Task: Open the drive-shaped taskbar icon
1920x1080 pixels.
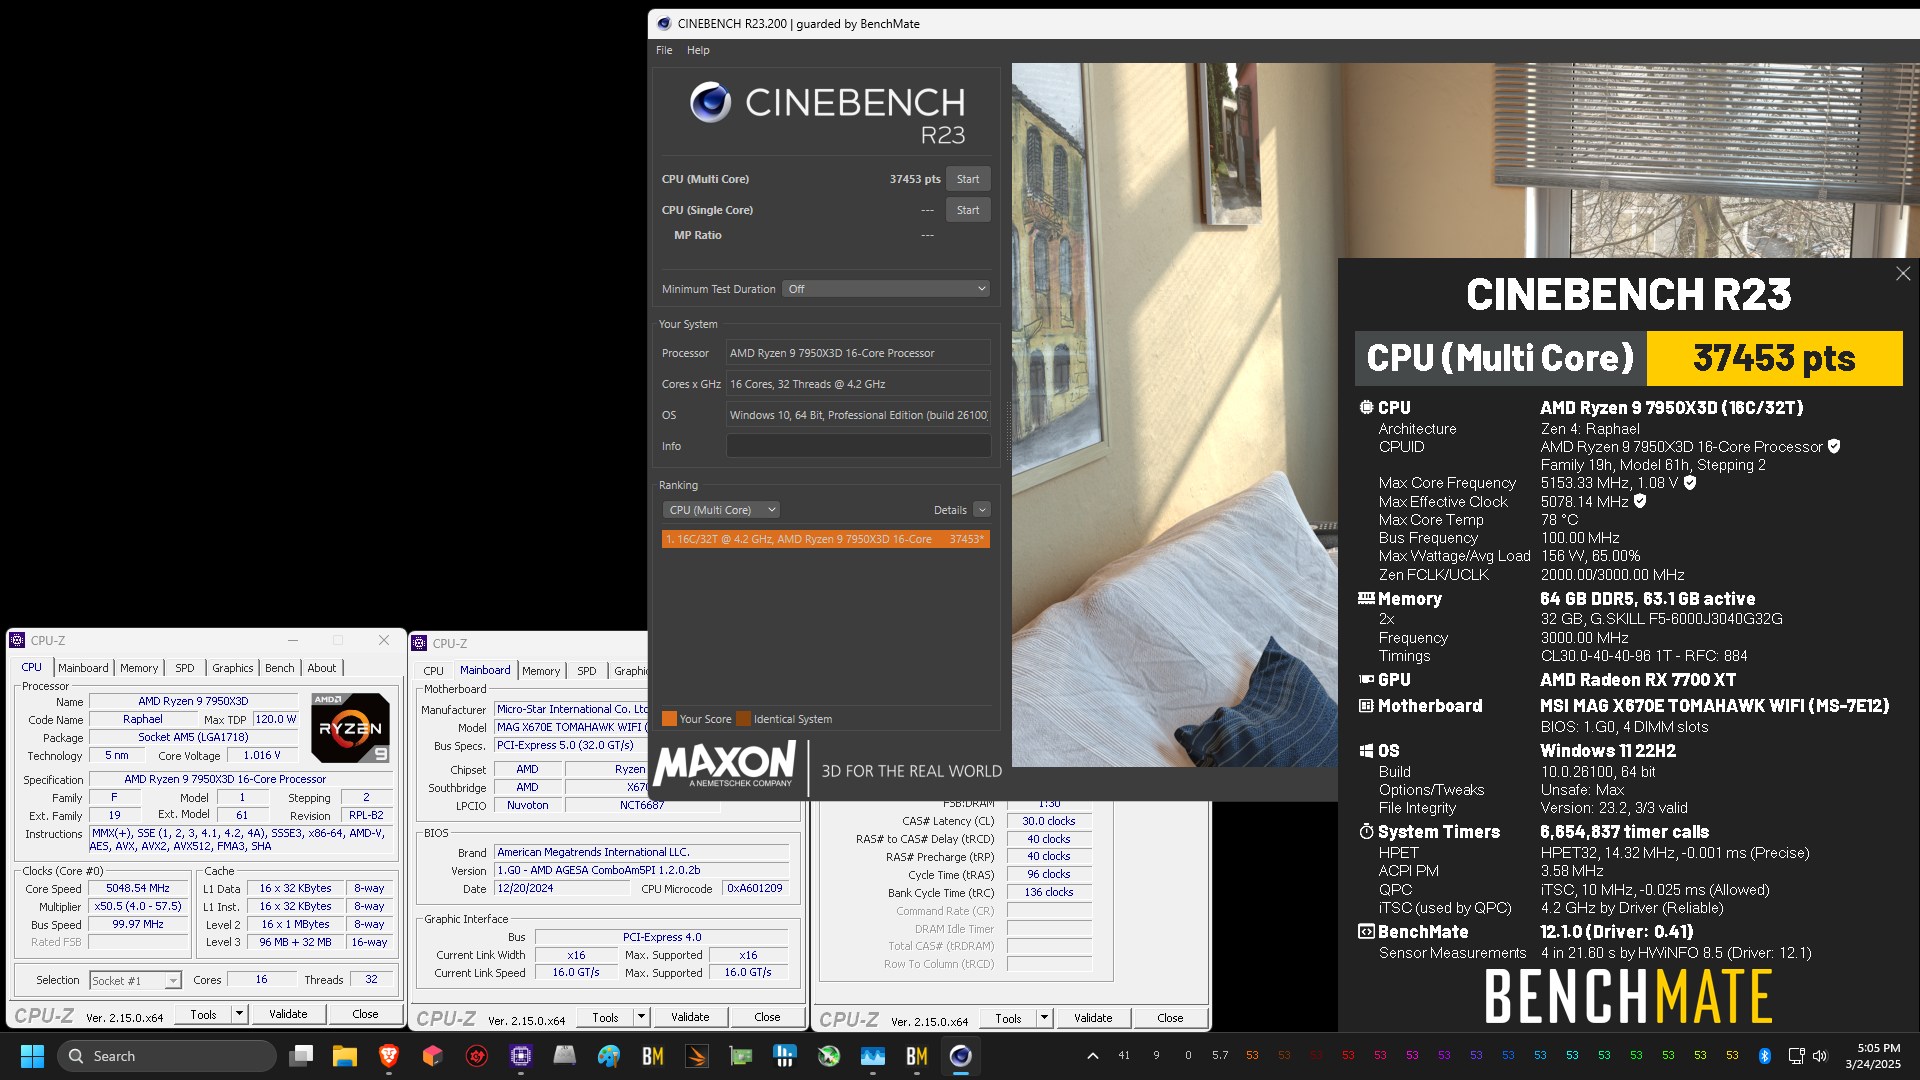Action: point(565,1056)
